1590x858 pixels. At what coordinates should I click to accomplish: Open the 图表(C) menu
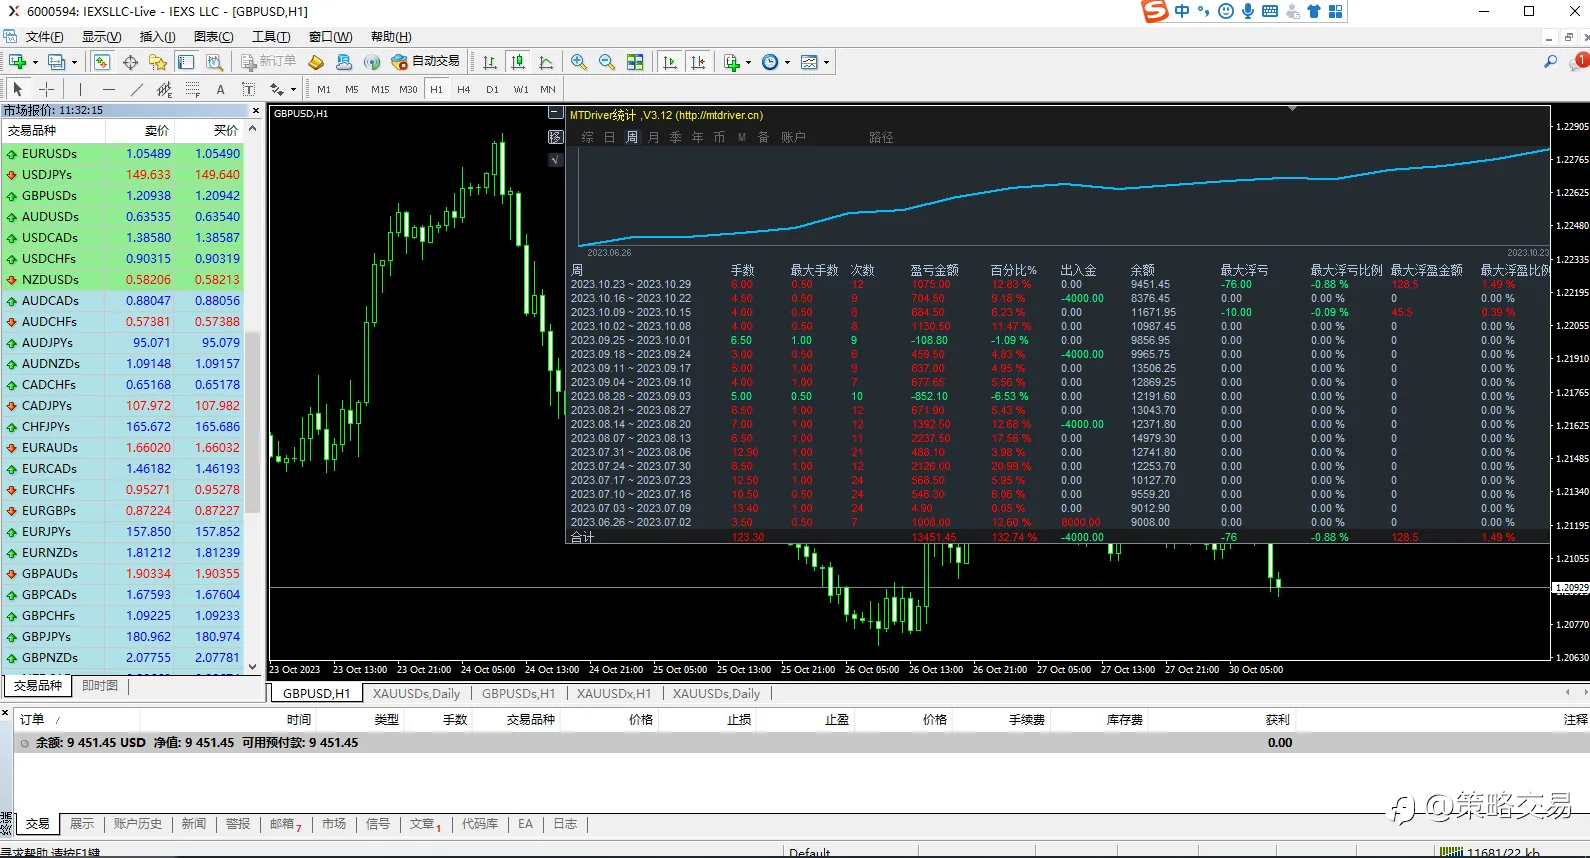213,37
